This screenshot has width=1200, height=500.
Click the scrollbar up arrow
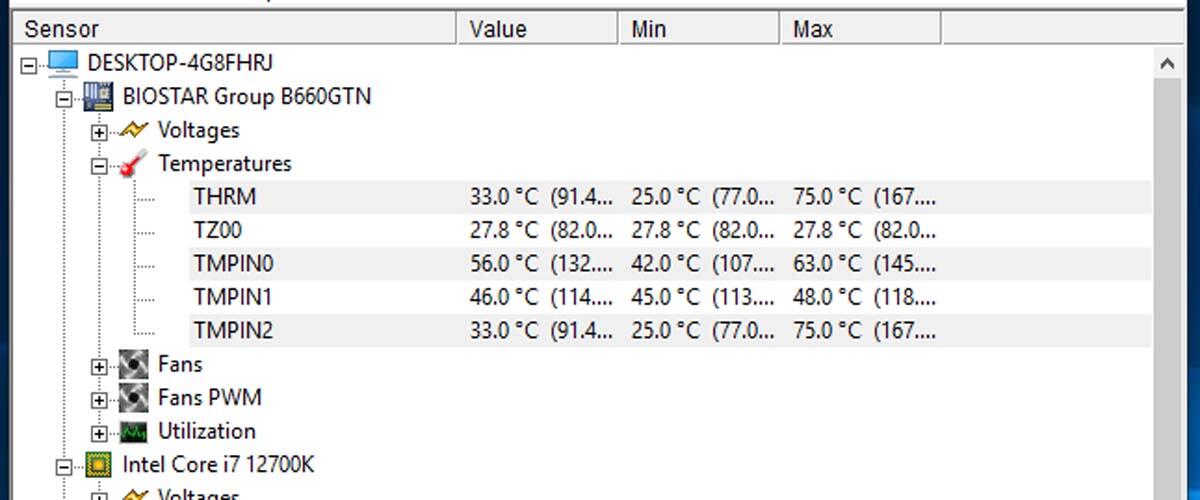[x=1167, y=64]
